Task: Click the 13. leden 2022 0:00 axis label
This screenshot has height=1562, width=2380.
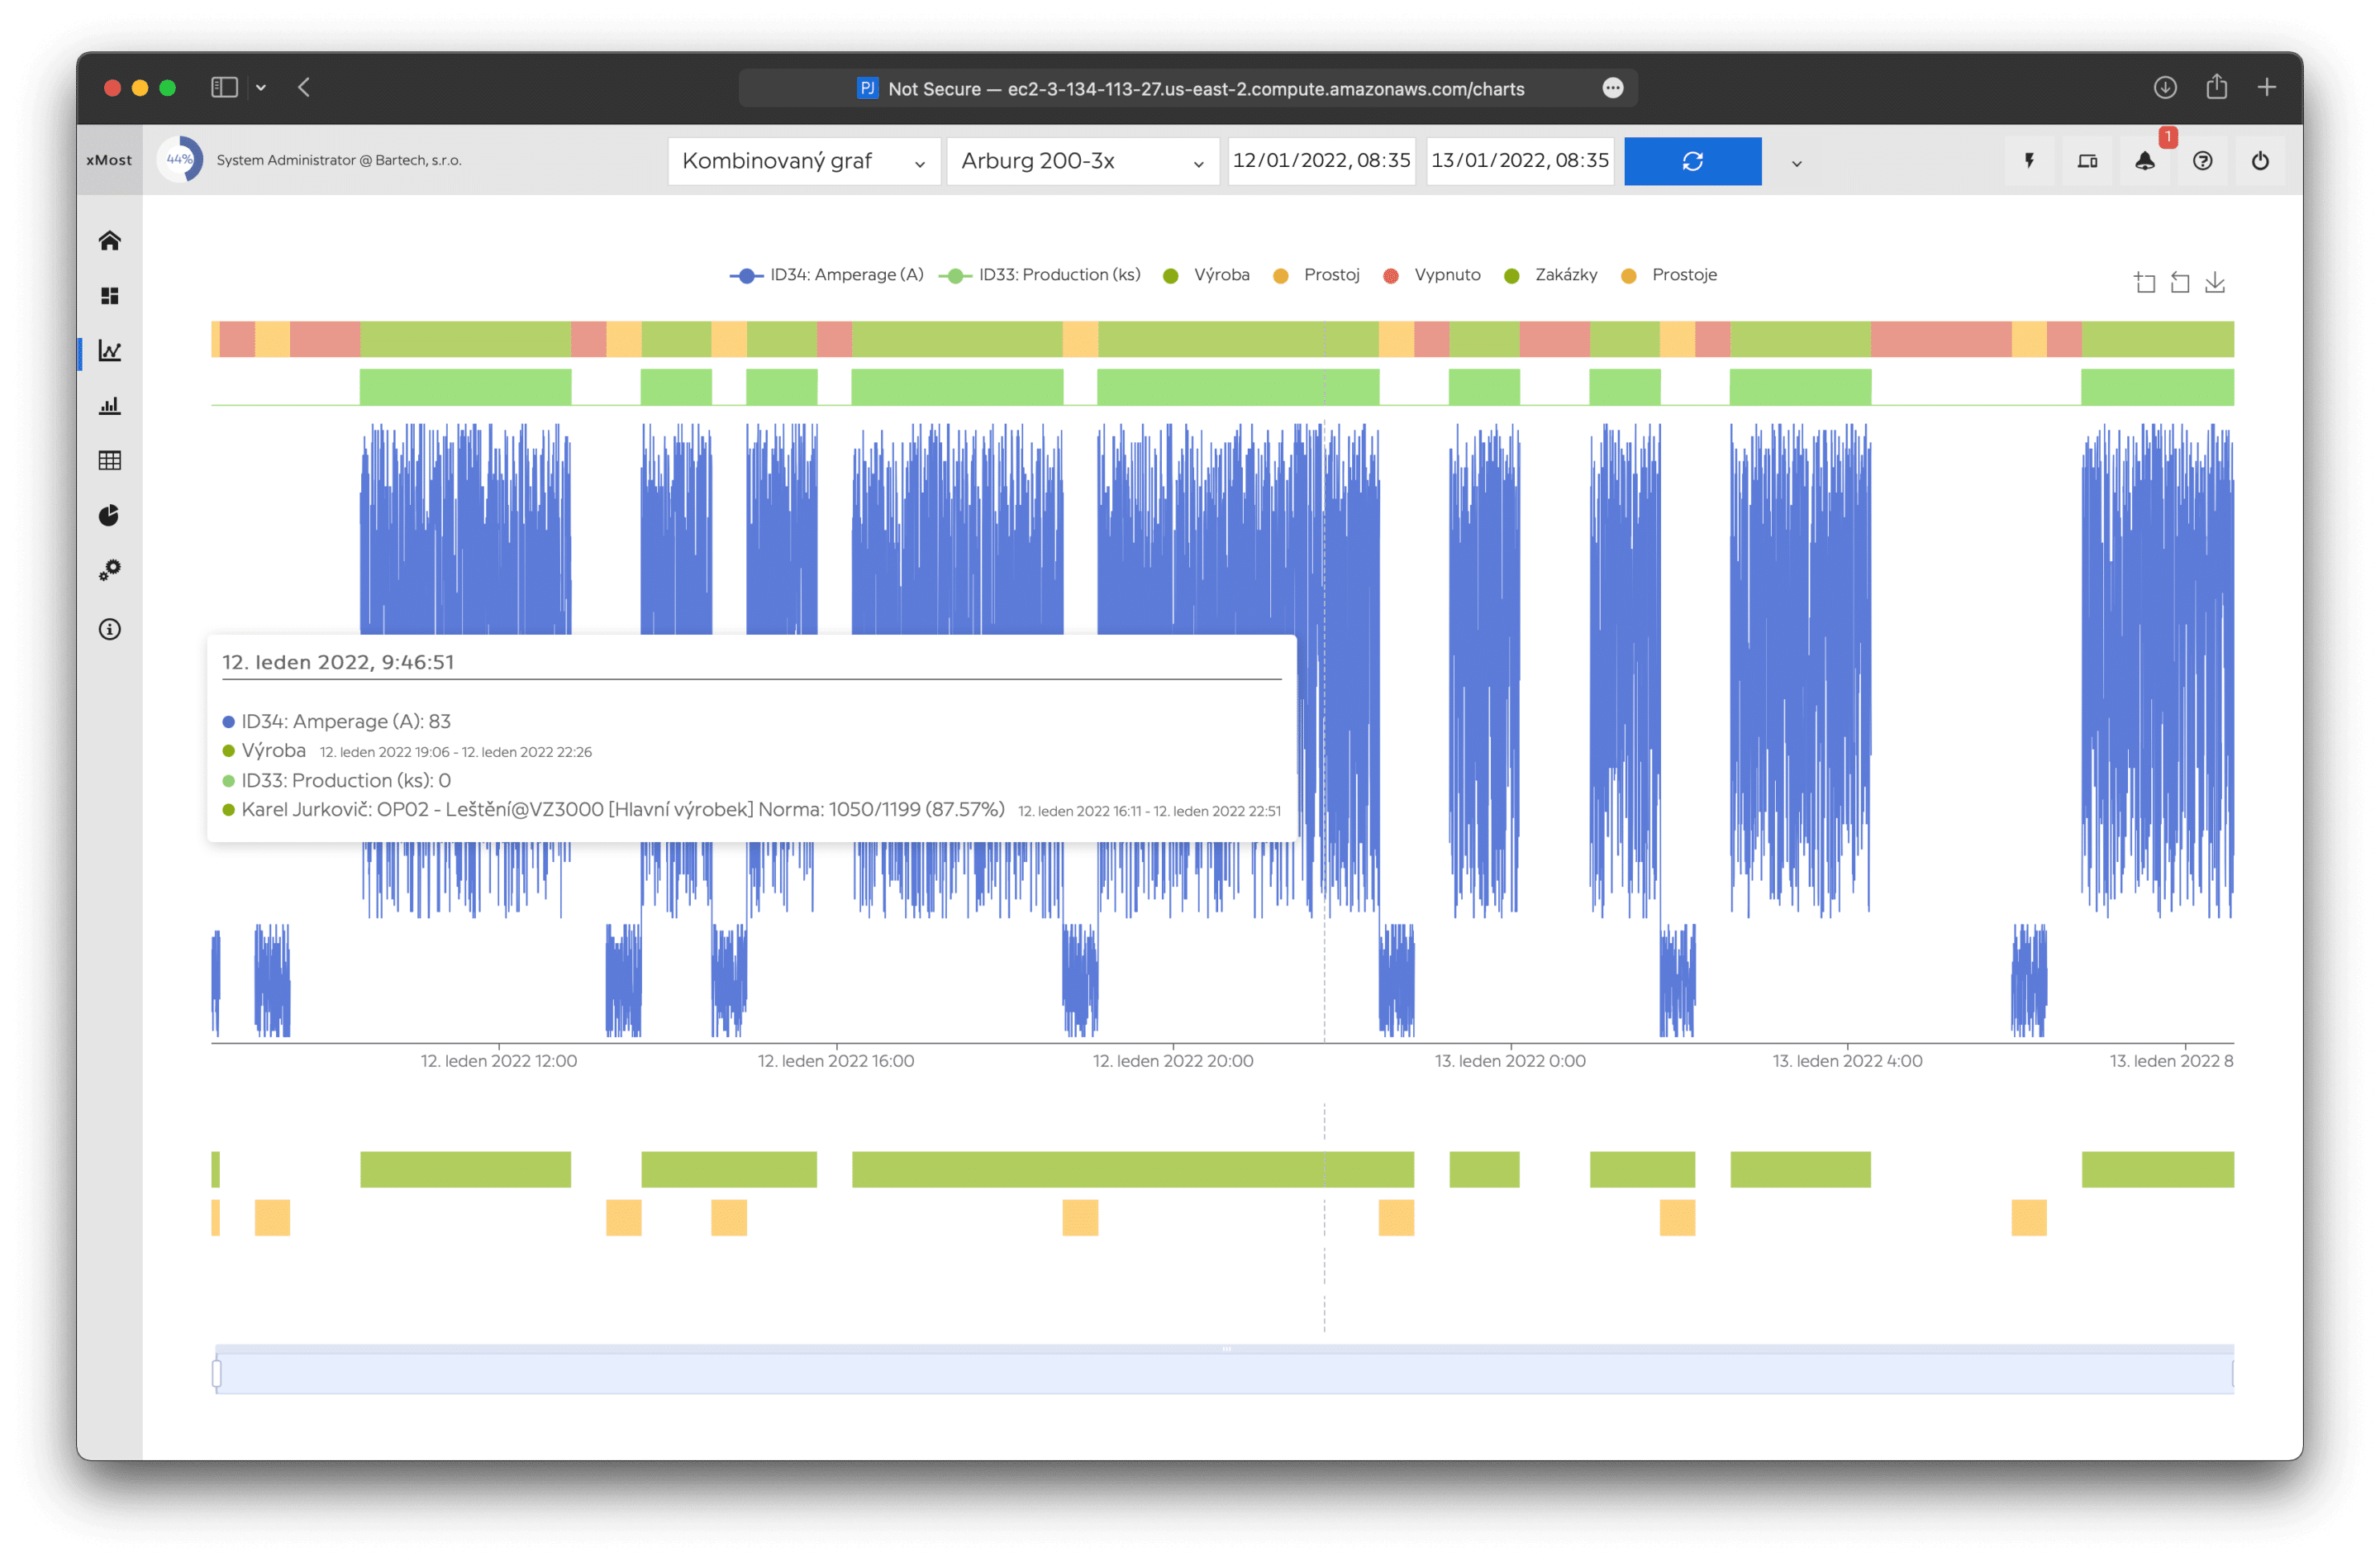Action: point(1510,1061)
